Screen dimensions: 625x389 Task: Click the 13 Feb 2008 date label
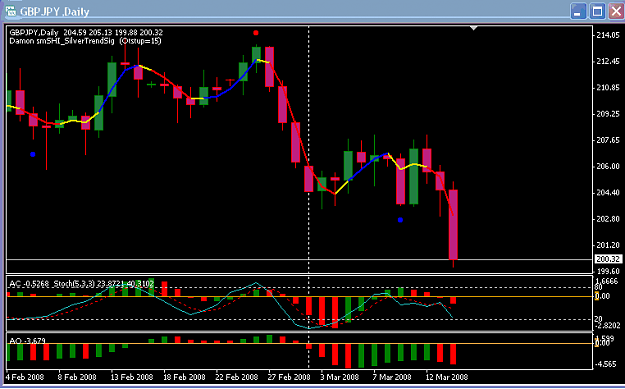click(131, 377)
